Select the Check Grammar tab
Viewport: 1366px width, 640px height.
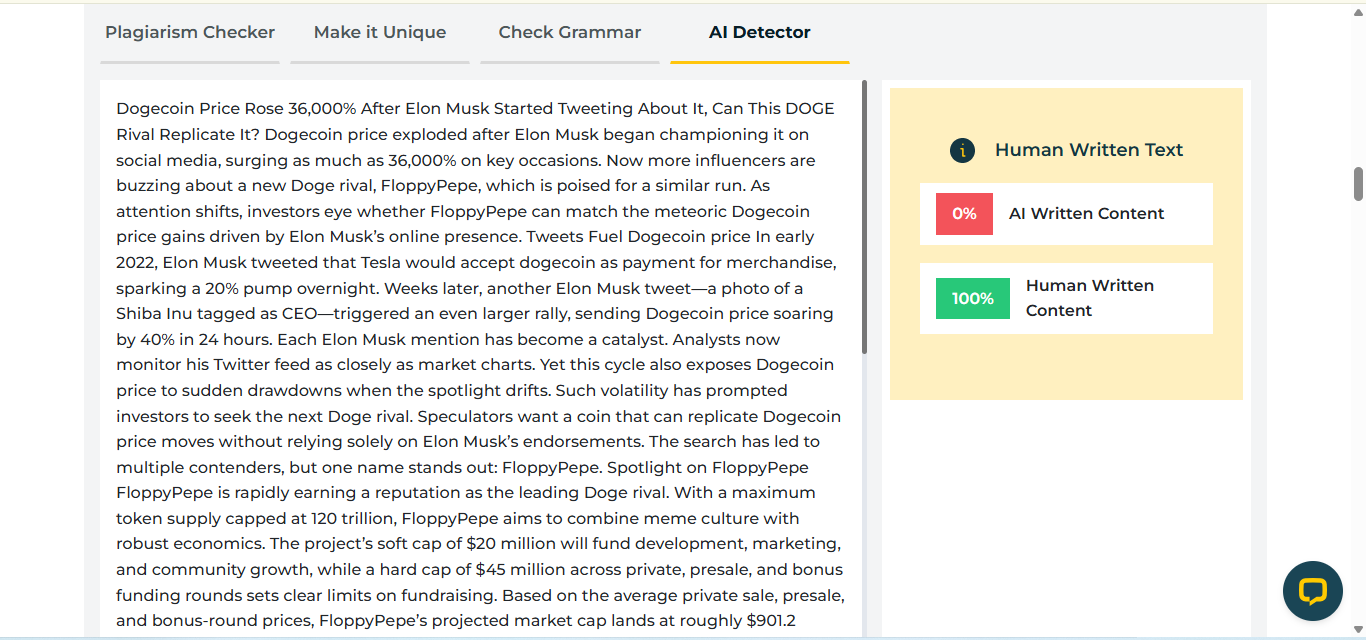point(570,33)
